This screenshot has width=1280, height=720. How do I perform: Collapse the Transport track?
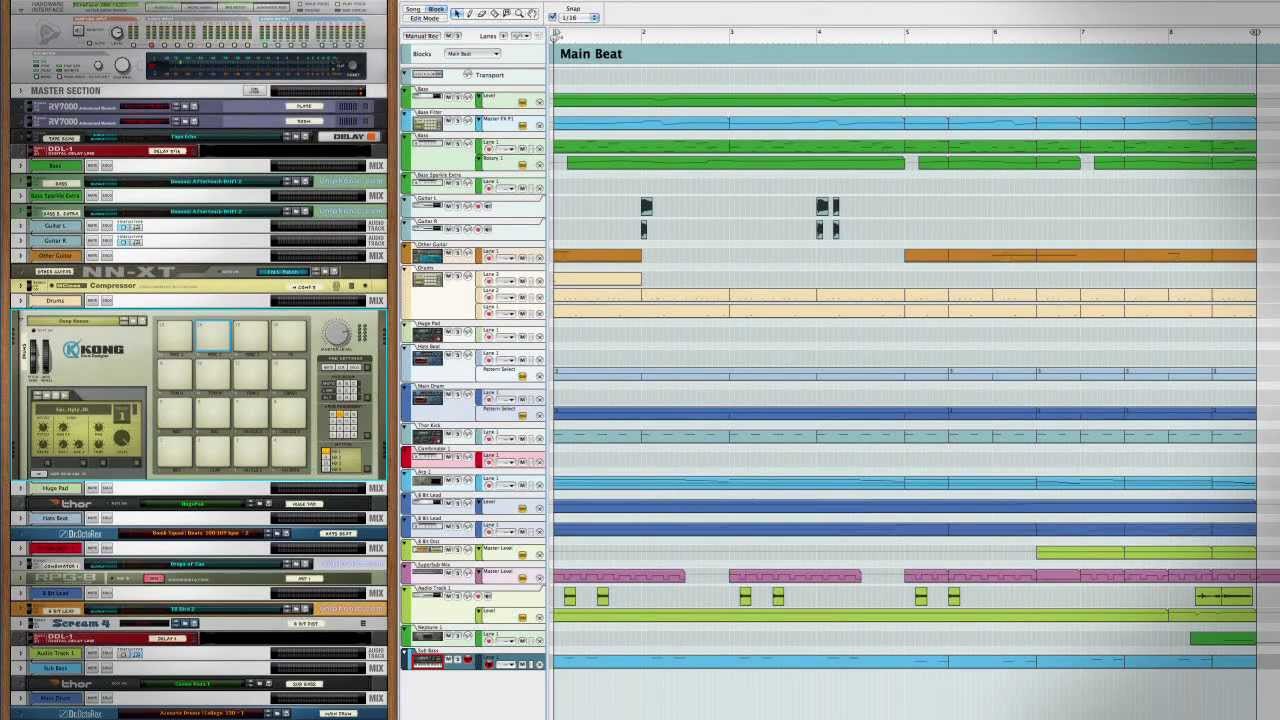(x=404, y=73)
